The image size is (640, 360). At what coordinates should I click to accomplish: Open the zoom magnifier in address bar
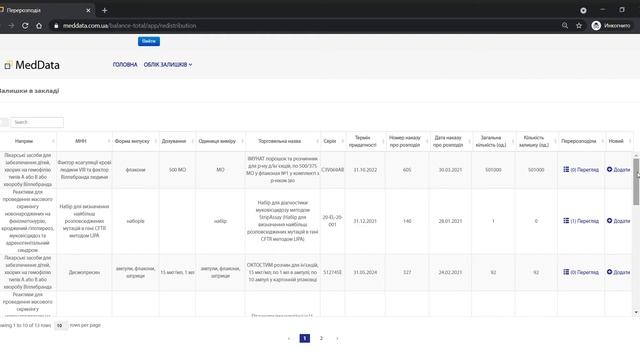565,25
